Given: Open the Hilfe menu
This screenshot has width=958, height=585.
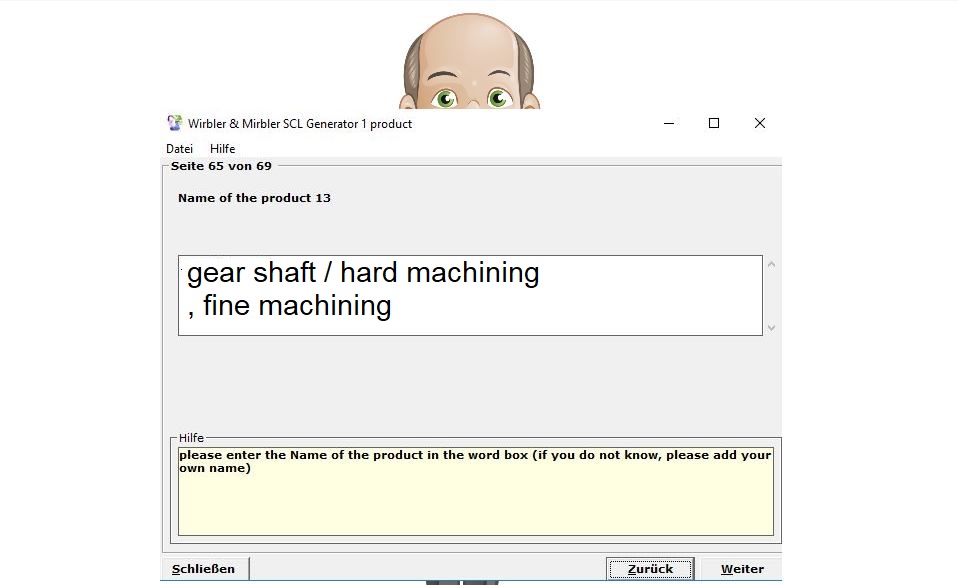Looking at the screenshot, I should point(222,149).
